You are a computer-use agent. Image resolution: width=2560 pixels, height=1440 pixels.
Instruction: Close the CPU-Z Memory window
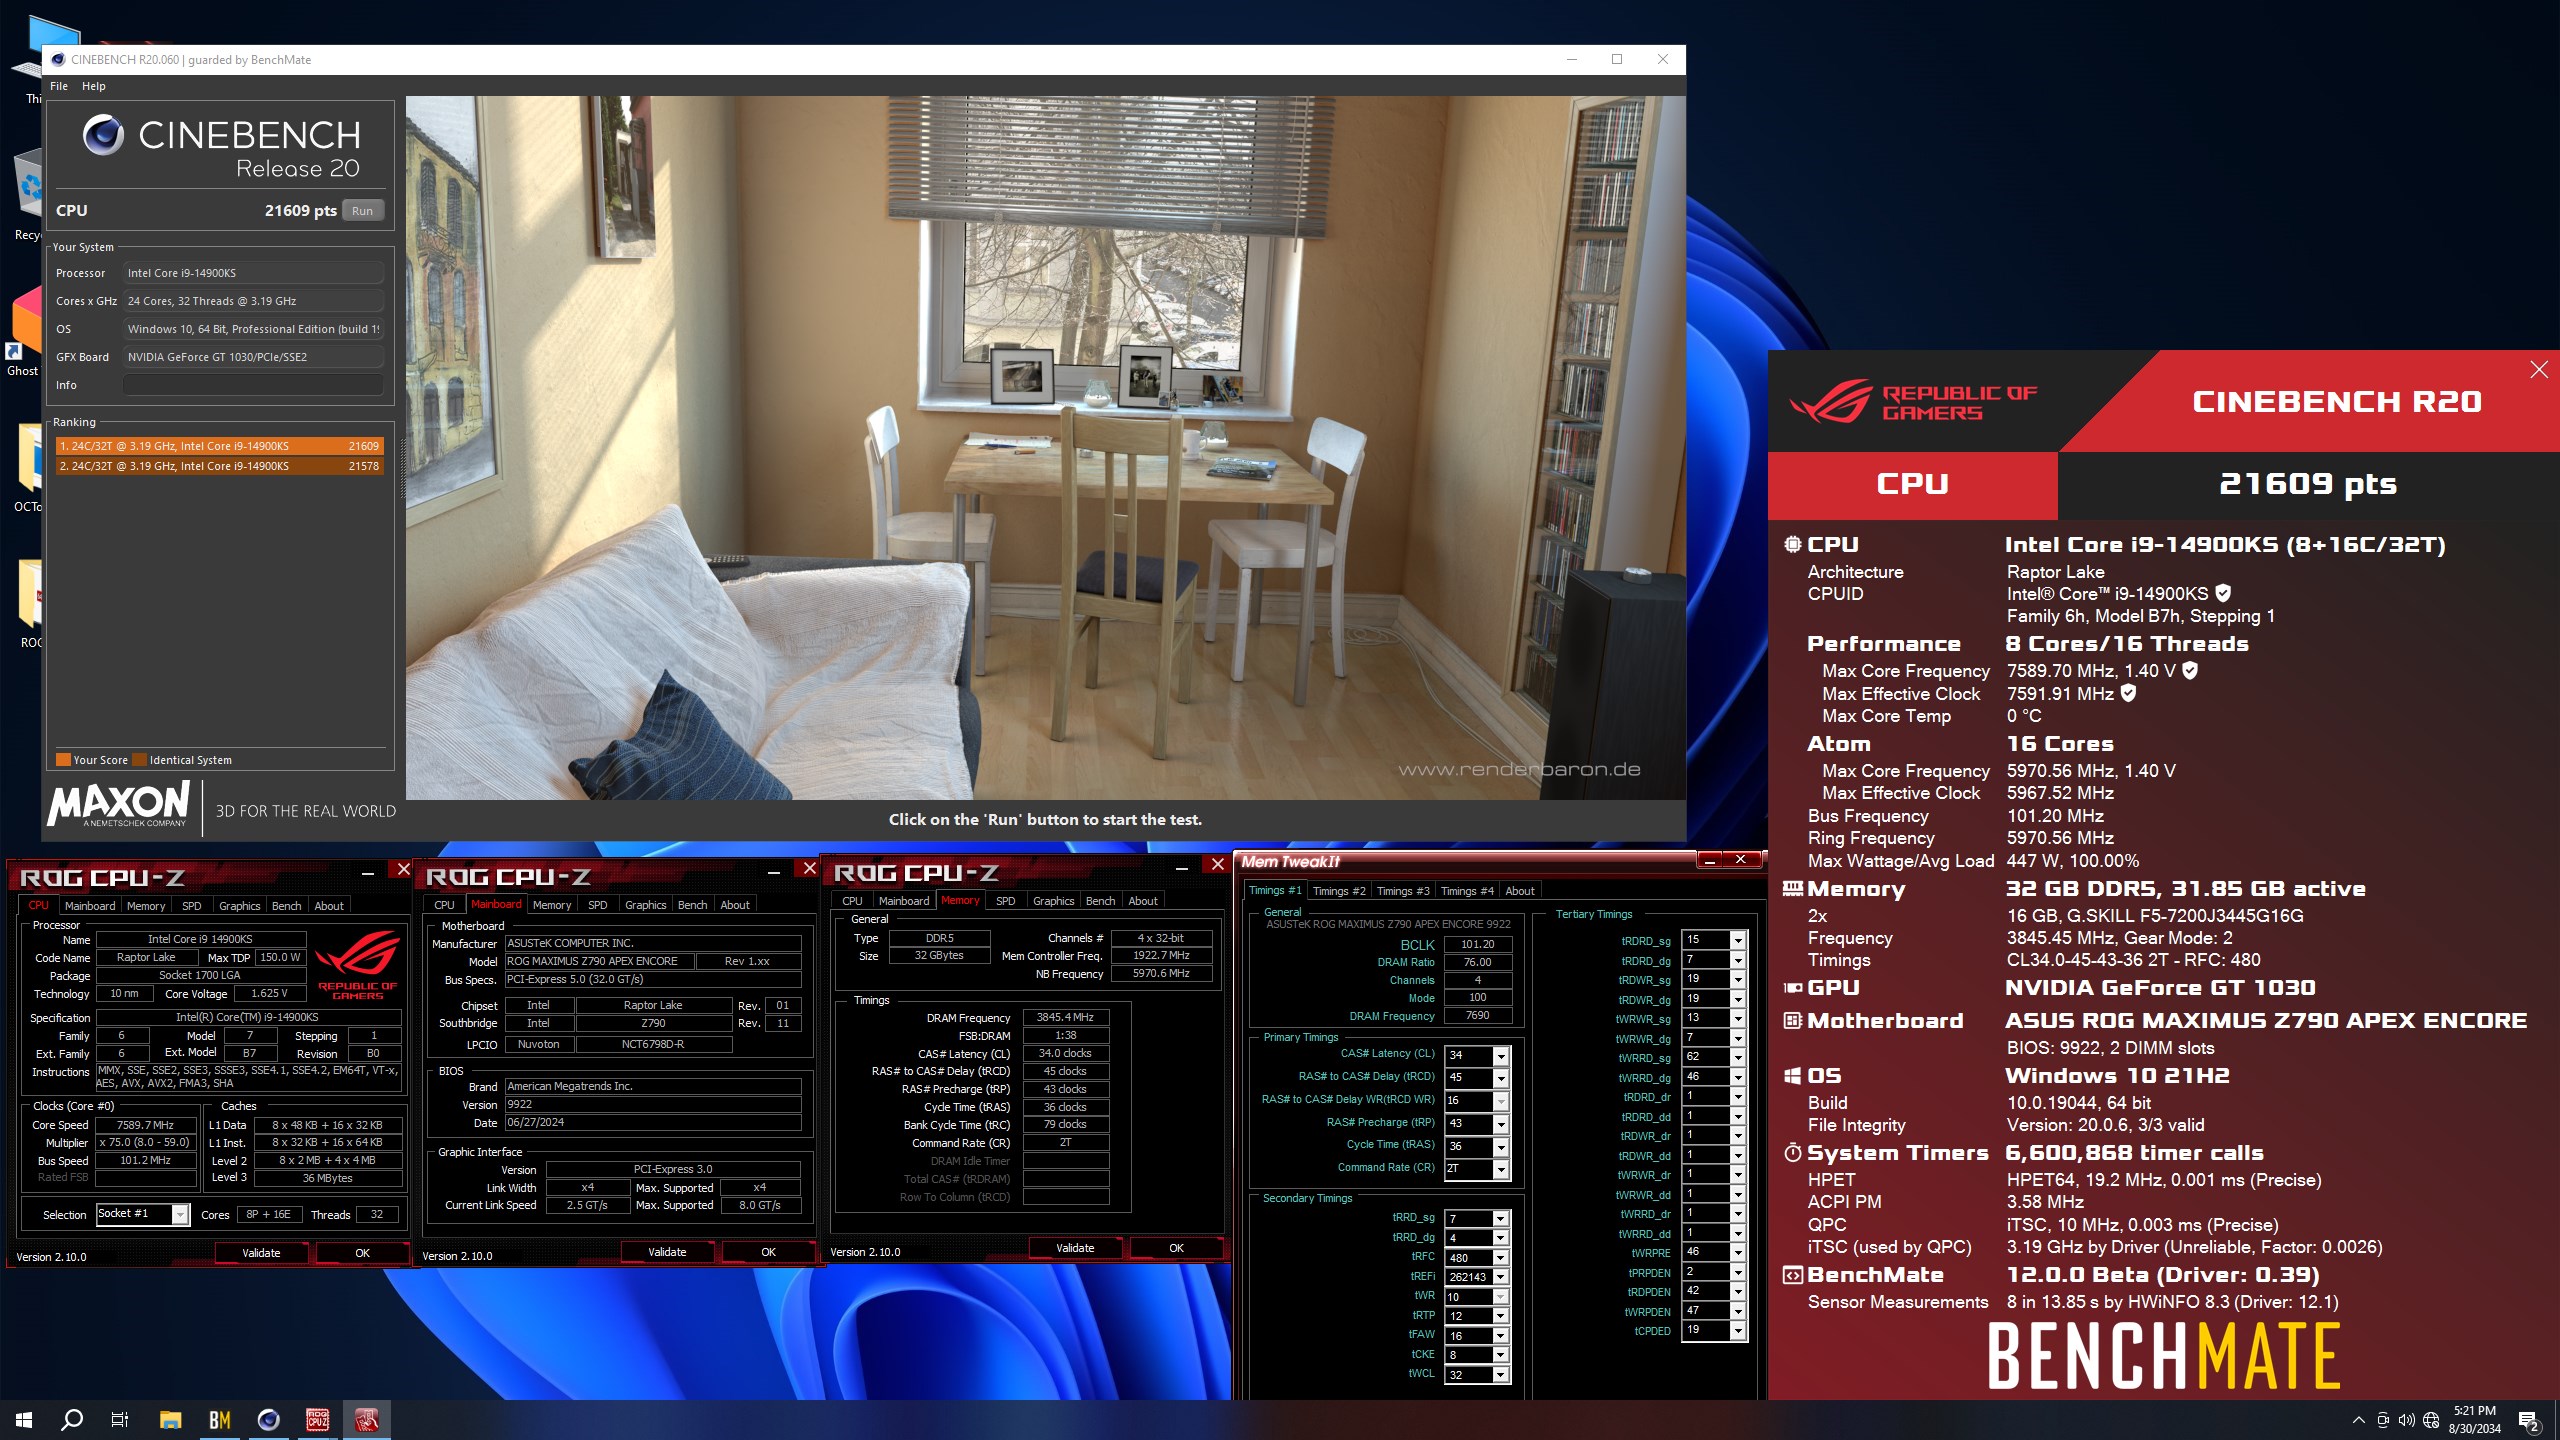[1217, 864]
